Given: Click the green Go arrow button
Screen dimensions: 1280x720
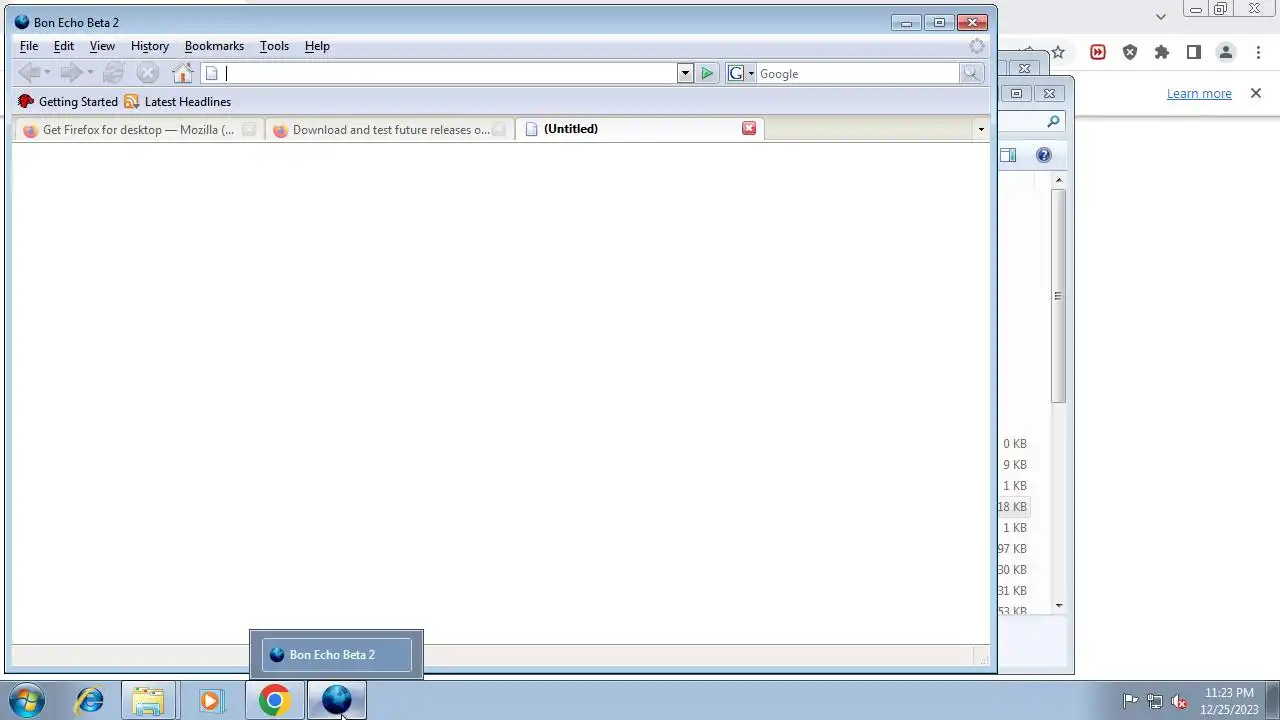Looking at the screenshot, I should coord(707,73).
